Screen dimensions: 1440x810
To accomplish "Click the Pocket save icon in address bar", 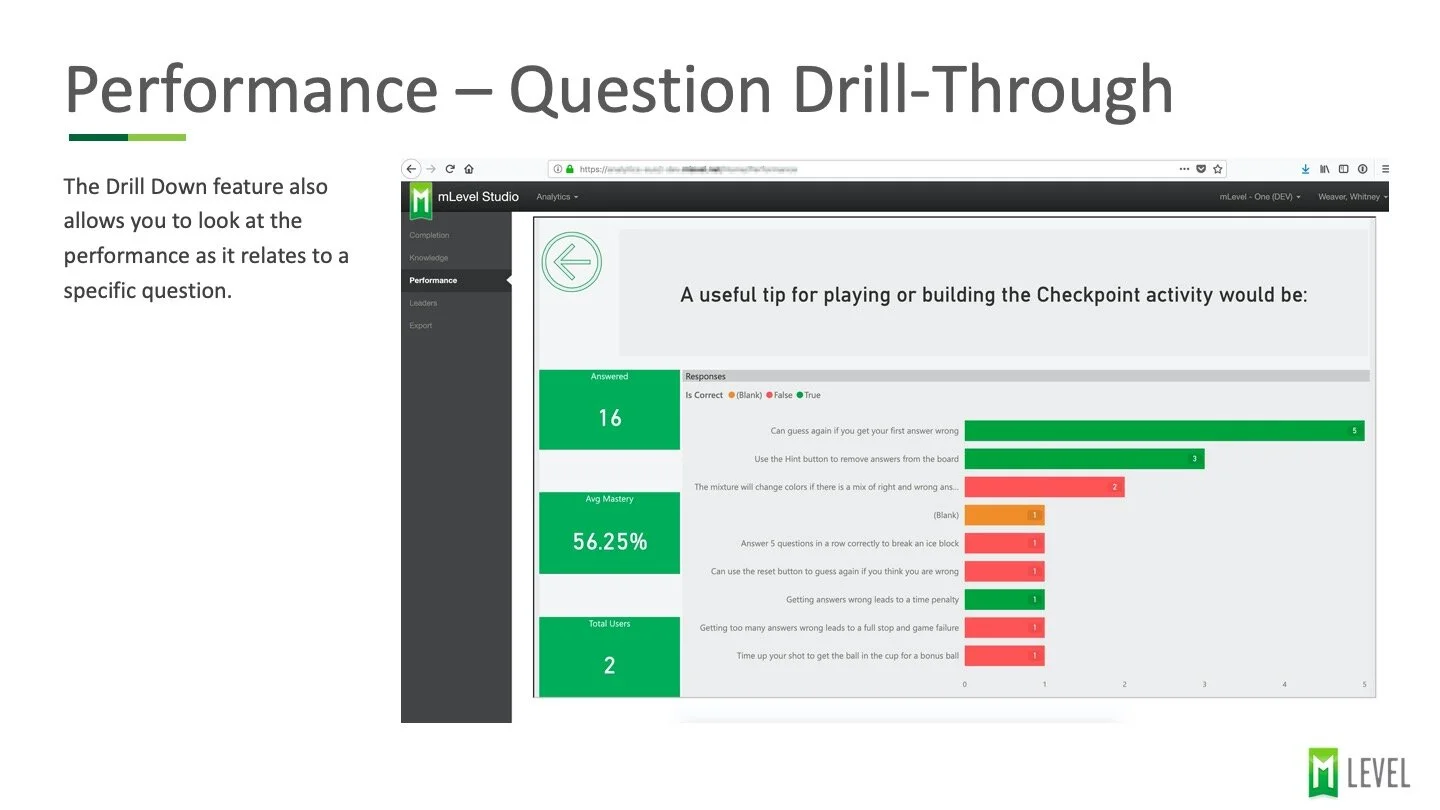I will tap(1201, 169).
